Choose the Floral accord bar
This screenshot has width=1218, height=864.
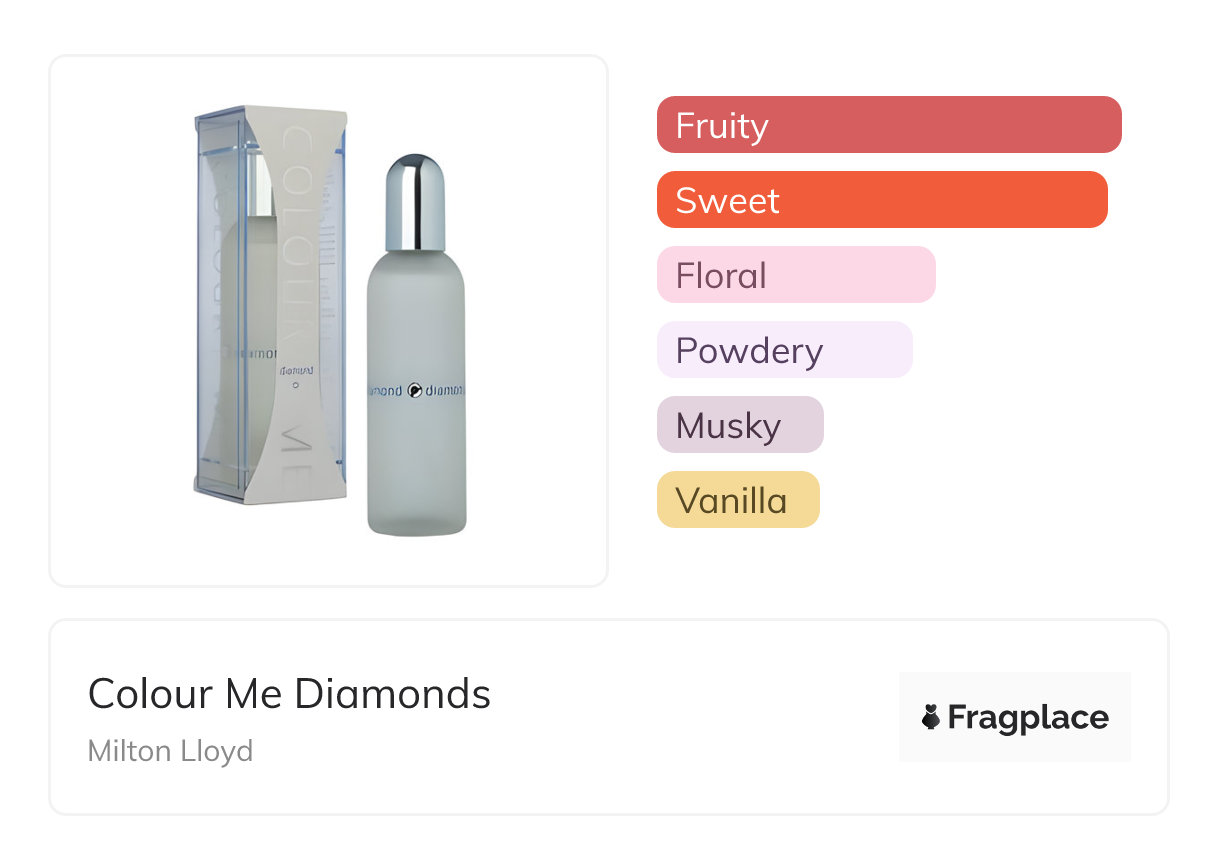795,275
